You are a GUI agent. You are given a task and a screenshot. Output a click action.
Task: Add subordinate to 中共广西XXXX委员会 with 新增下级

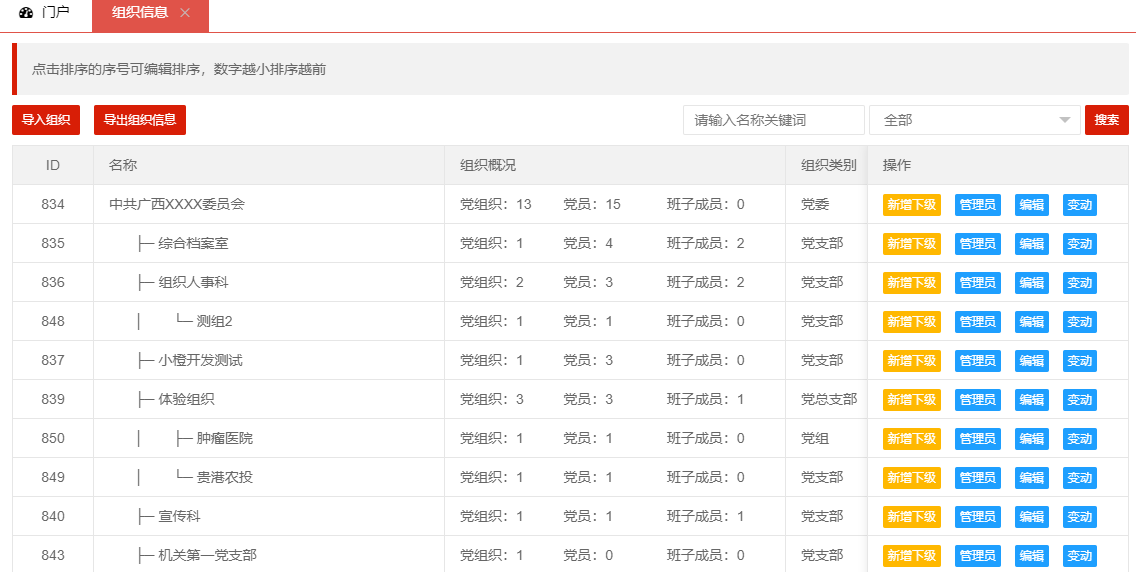(x=911, y=205)
